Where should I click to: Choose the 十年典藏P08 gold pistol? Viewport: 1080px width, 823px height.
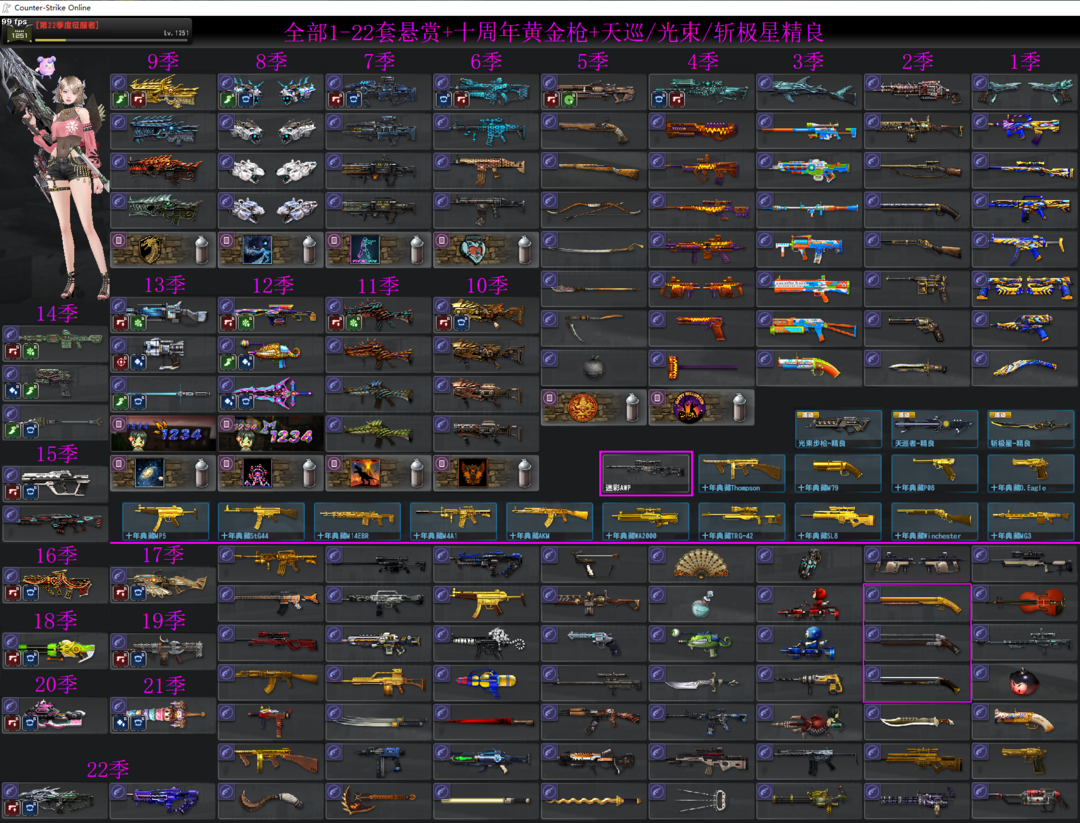(x=935, y=473)
